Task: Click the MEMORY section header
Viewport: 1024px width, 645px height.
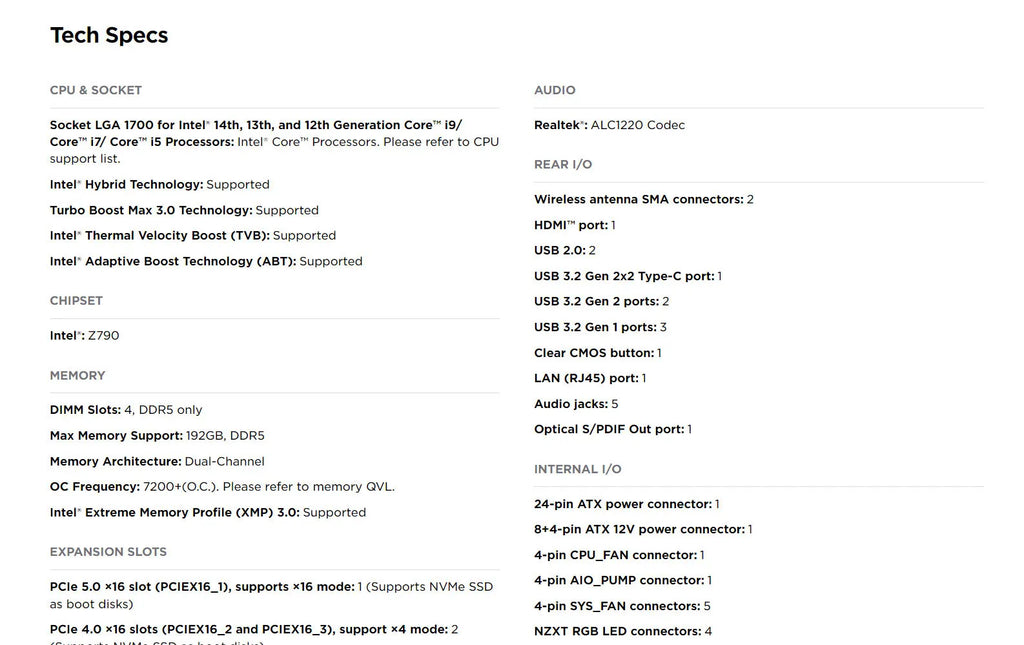Action: [x=77, y=375]
